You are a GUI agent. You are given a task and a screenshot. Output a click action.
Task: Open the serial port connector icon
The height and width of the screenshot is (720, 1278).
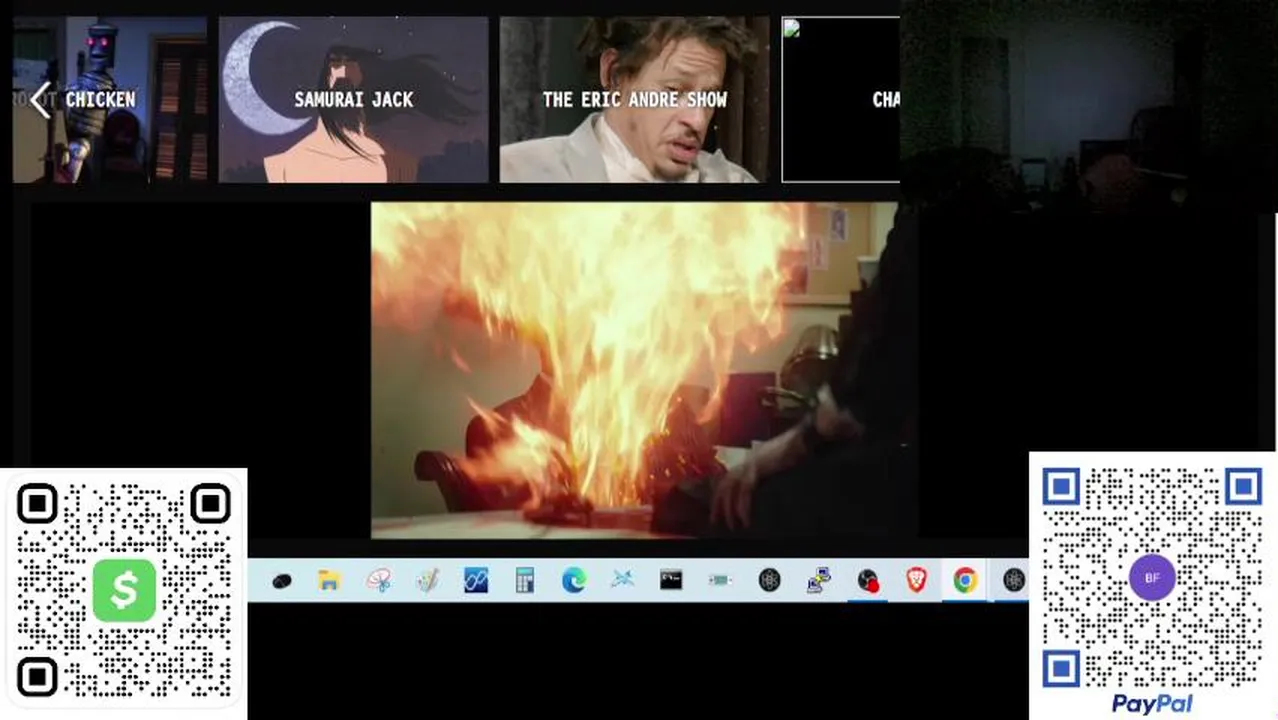pyautogui.click(x=720, y=581)
